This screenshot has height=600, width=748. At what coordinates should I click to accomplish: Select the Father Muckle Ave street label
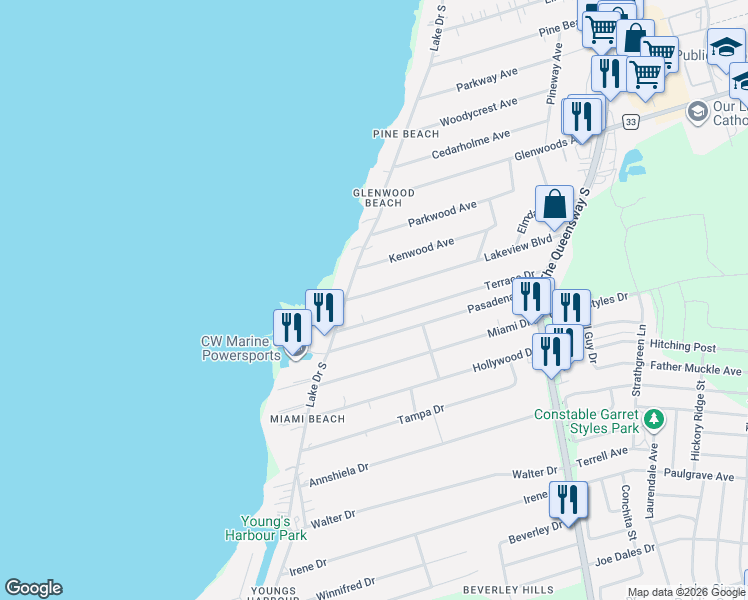(696, 368)
